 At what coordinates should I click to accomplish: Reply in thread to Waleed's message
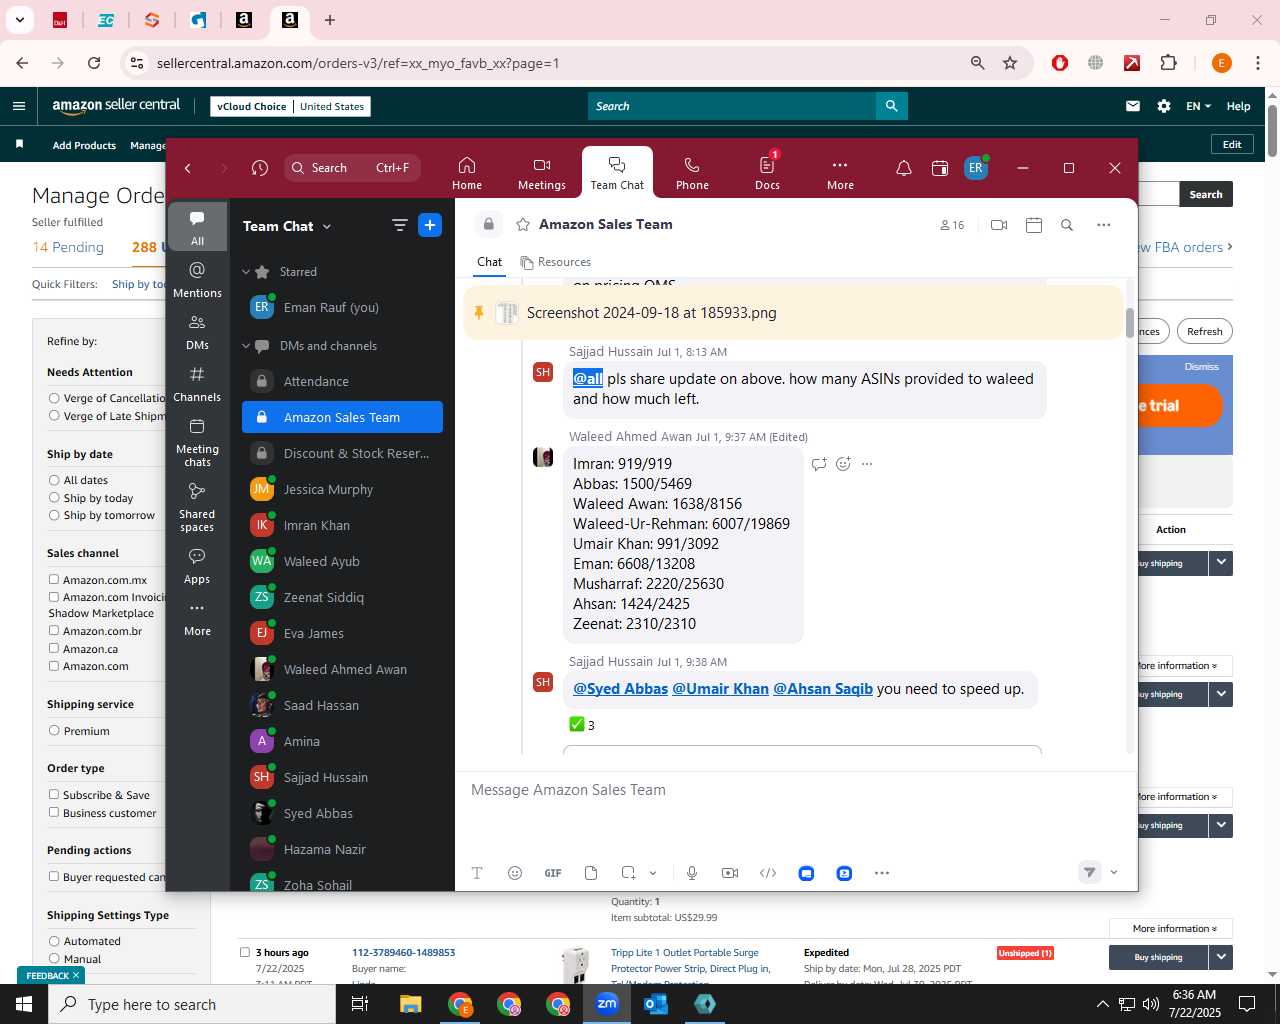click(x=819, y=463)
